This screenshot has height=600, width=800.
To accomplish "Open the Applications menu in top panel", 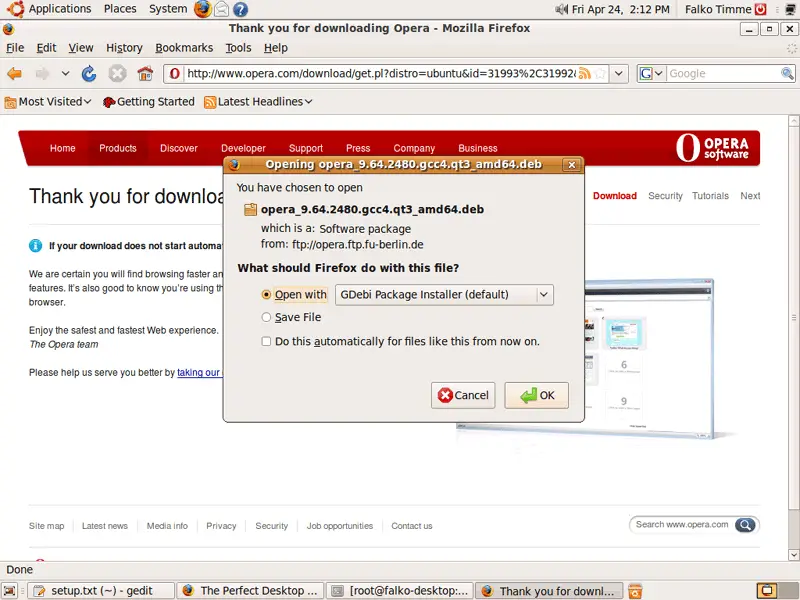I will 60,9.
